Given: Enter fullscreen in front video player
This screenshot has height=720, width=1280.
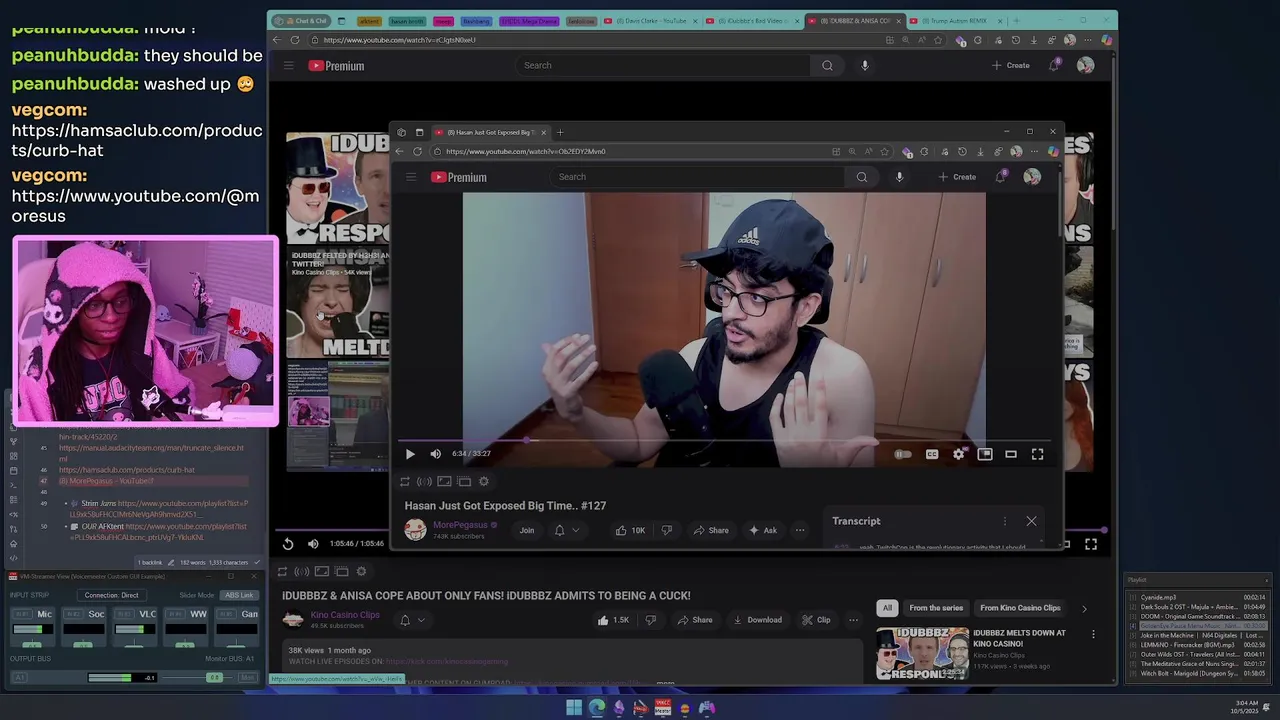Looking at the screenshot, I should [1037, 454].
